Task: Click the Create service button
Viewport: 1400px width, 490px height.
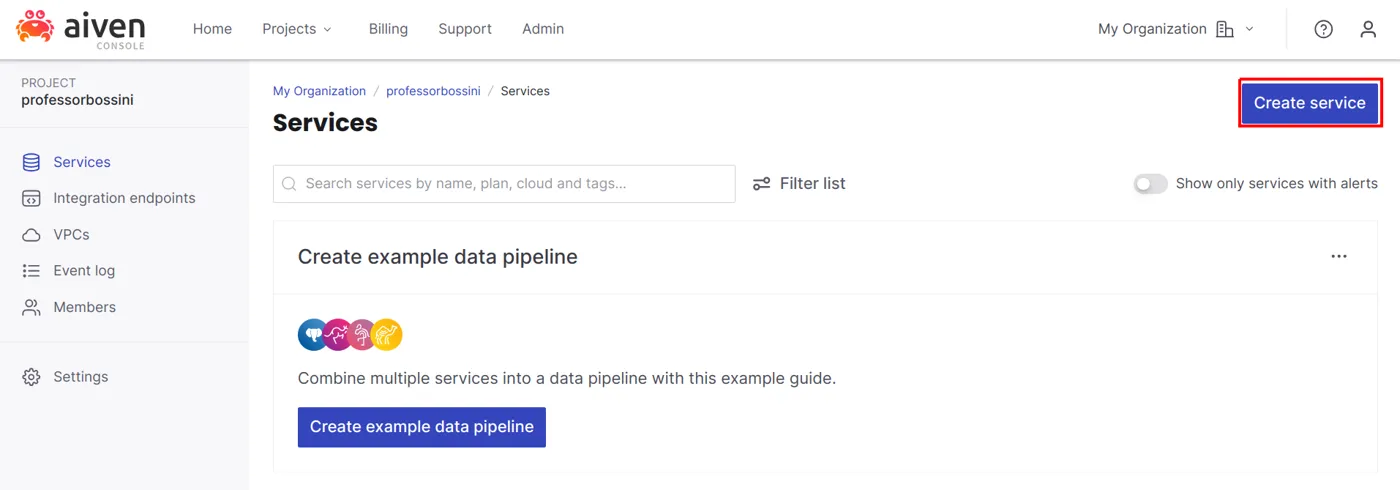Action: pos(1310,103)
